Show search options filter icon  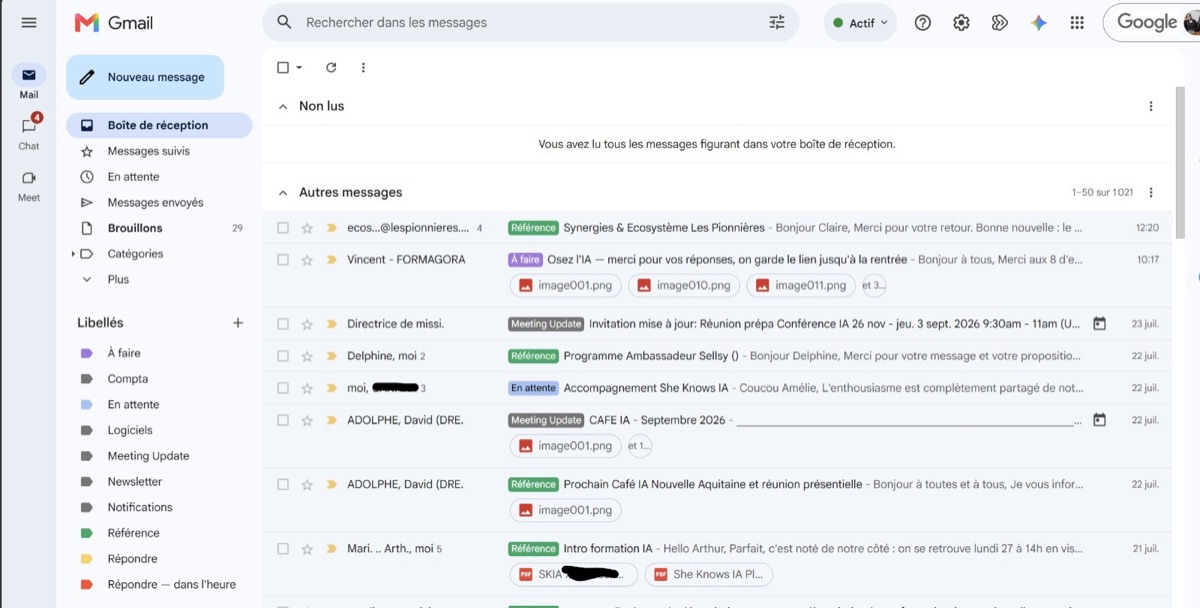click(x=777, y=22)
